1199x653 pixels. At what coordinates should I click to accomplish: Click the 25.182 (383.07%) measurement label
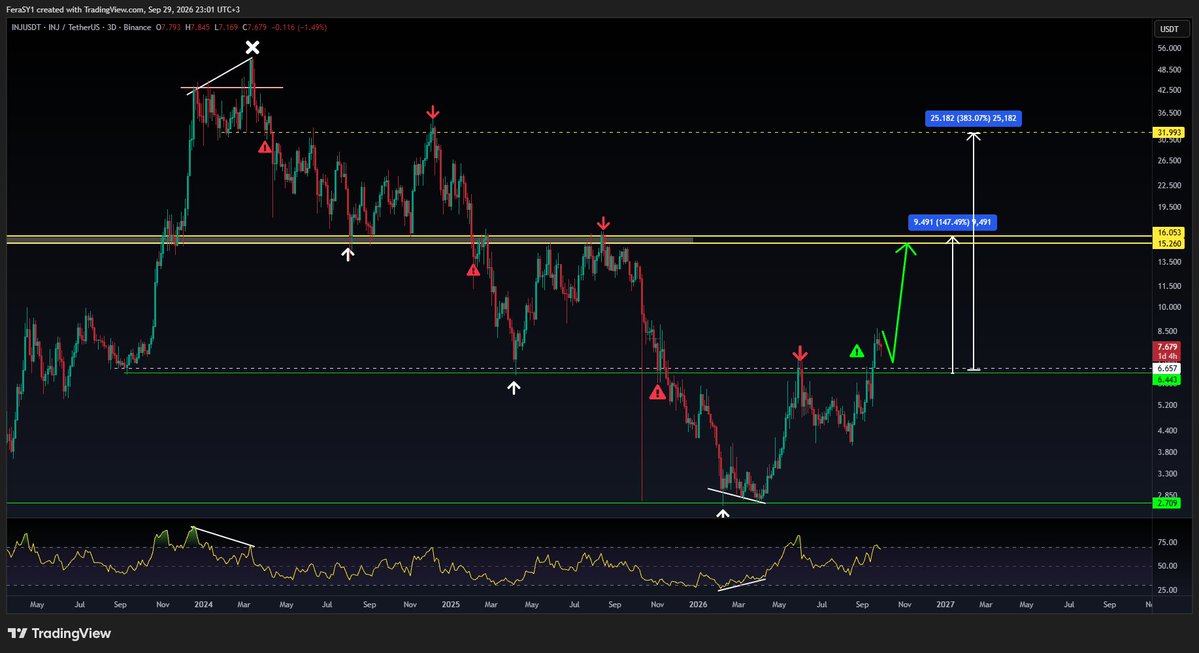tap(973, 118)
